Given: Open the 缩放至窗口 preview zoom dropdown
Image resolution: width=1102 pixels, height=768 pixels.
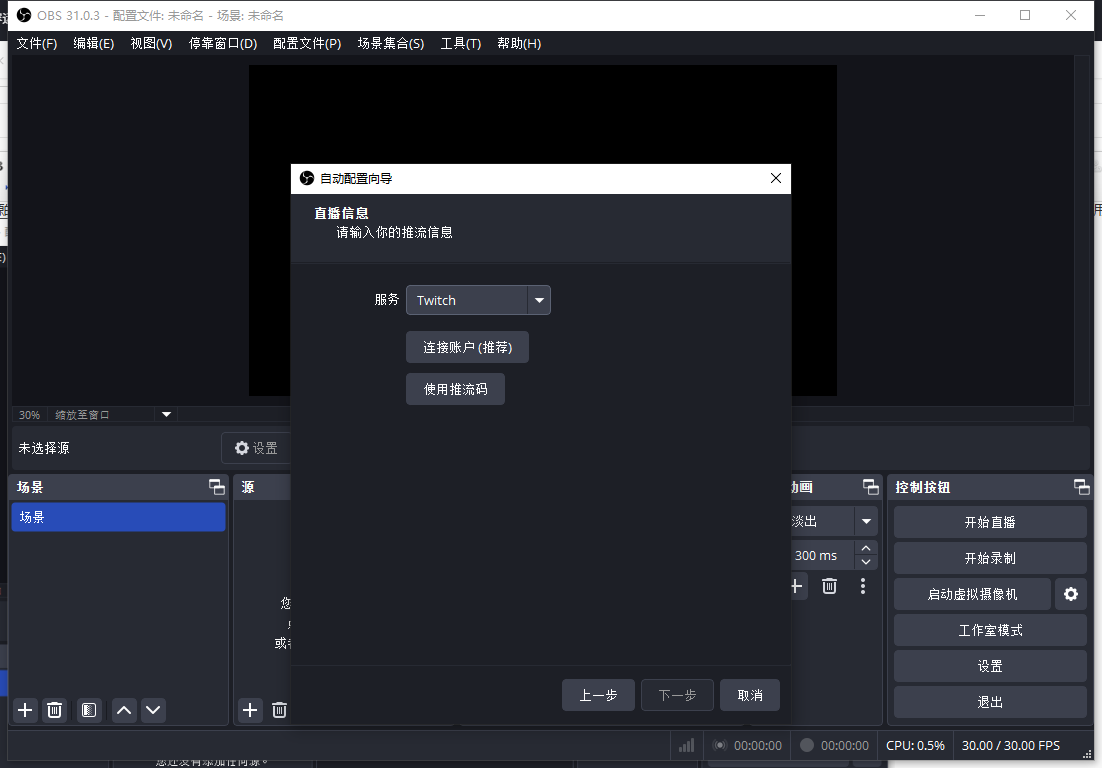Looking at the screenshot, I should point(166,414).
